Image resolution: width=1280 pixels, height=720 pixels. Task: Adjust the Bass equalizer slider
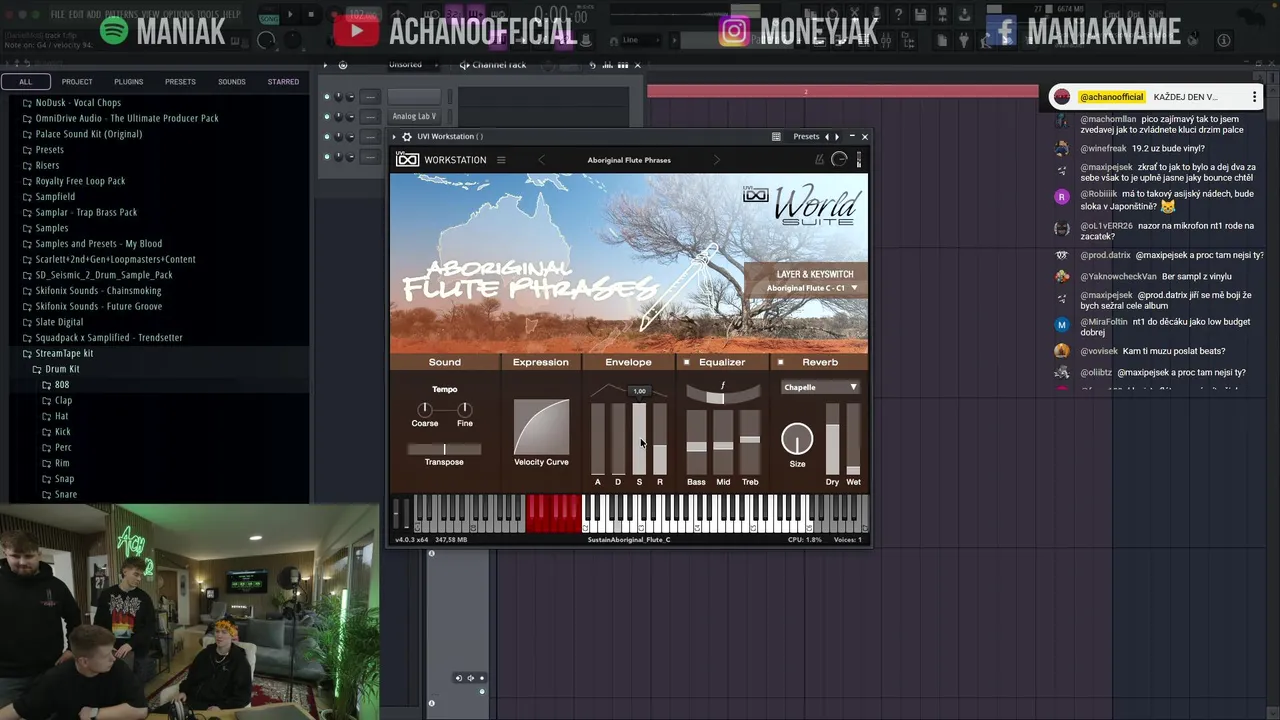click(696, 441)
